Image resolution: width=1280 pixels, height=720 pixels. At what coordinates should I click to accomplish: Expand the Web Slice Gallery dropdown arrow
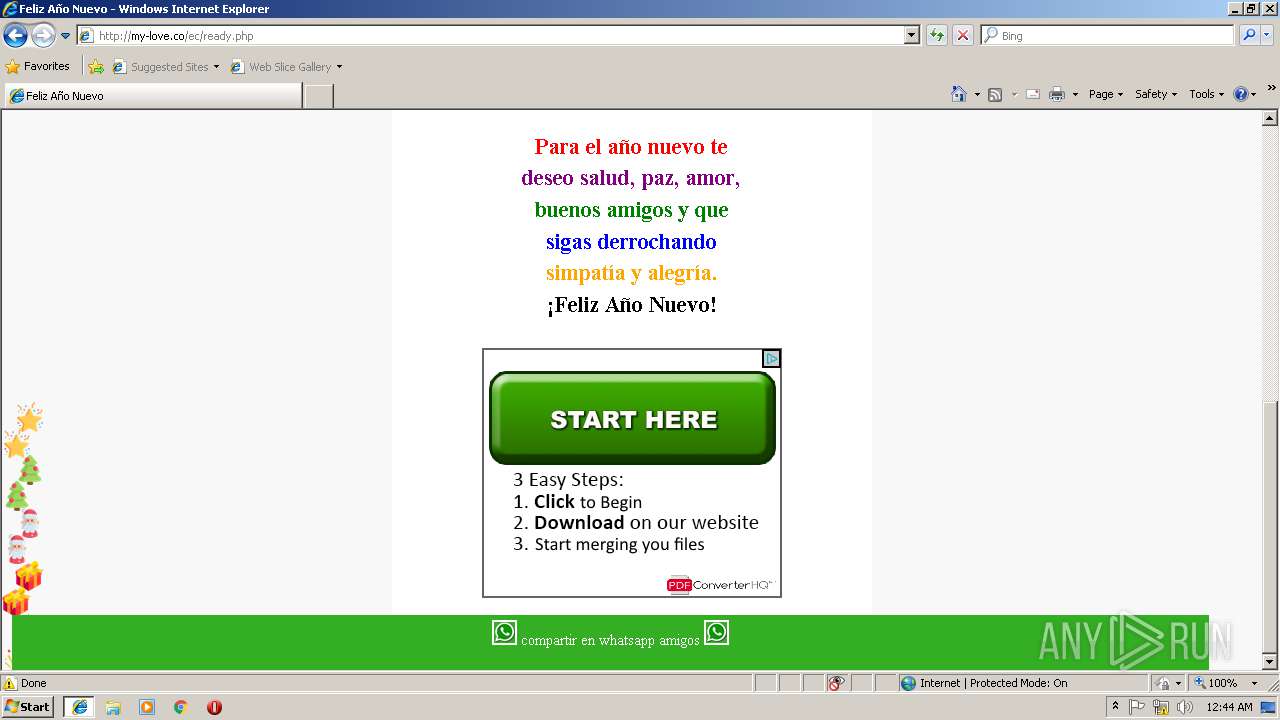pyautogui.click(x=339, y=67)
